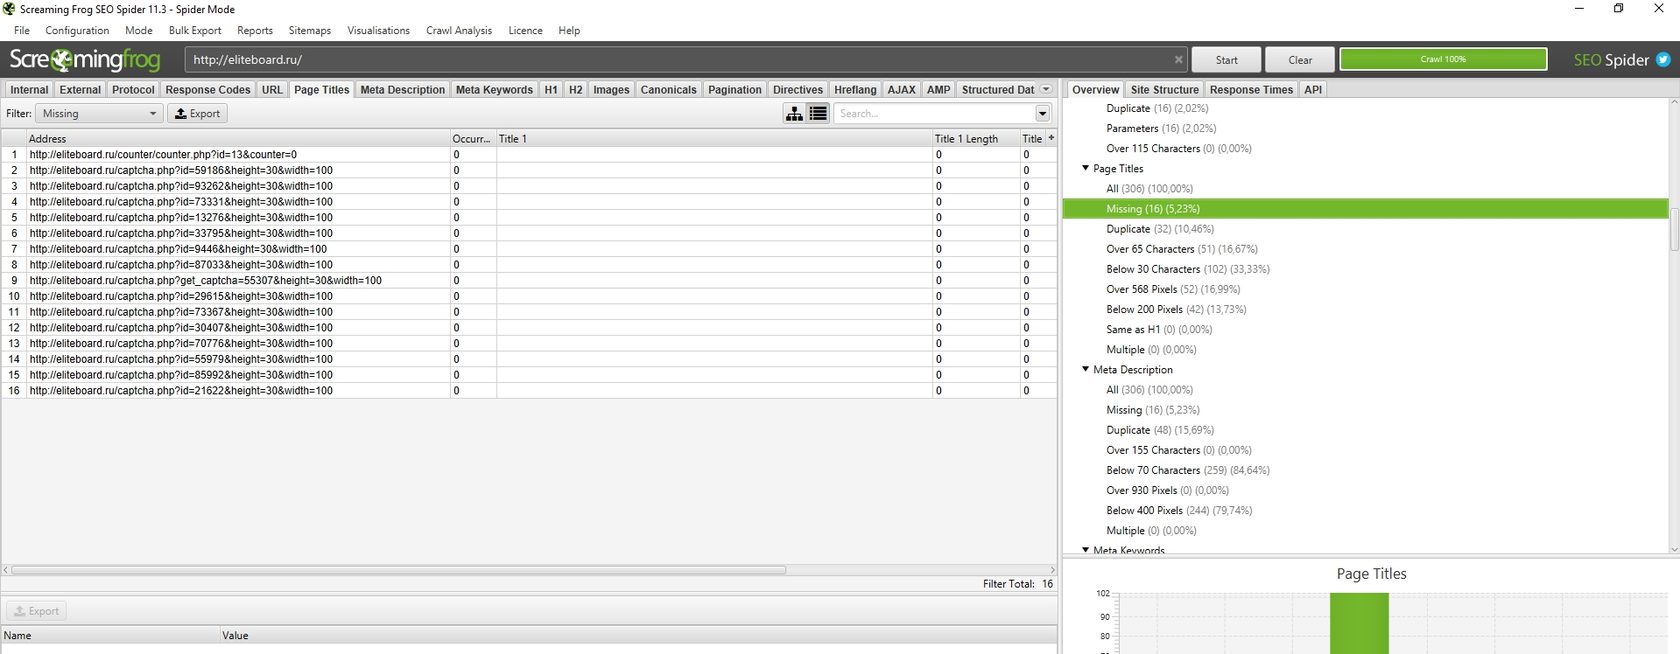Switch to the Meta Keywords tab
The height and width of the screenshot is (654, 1680).
[x=494, y=89]
